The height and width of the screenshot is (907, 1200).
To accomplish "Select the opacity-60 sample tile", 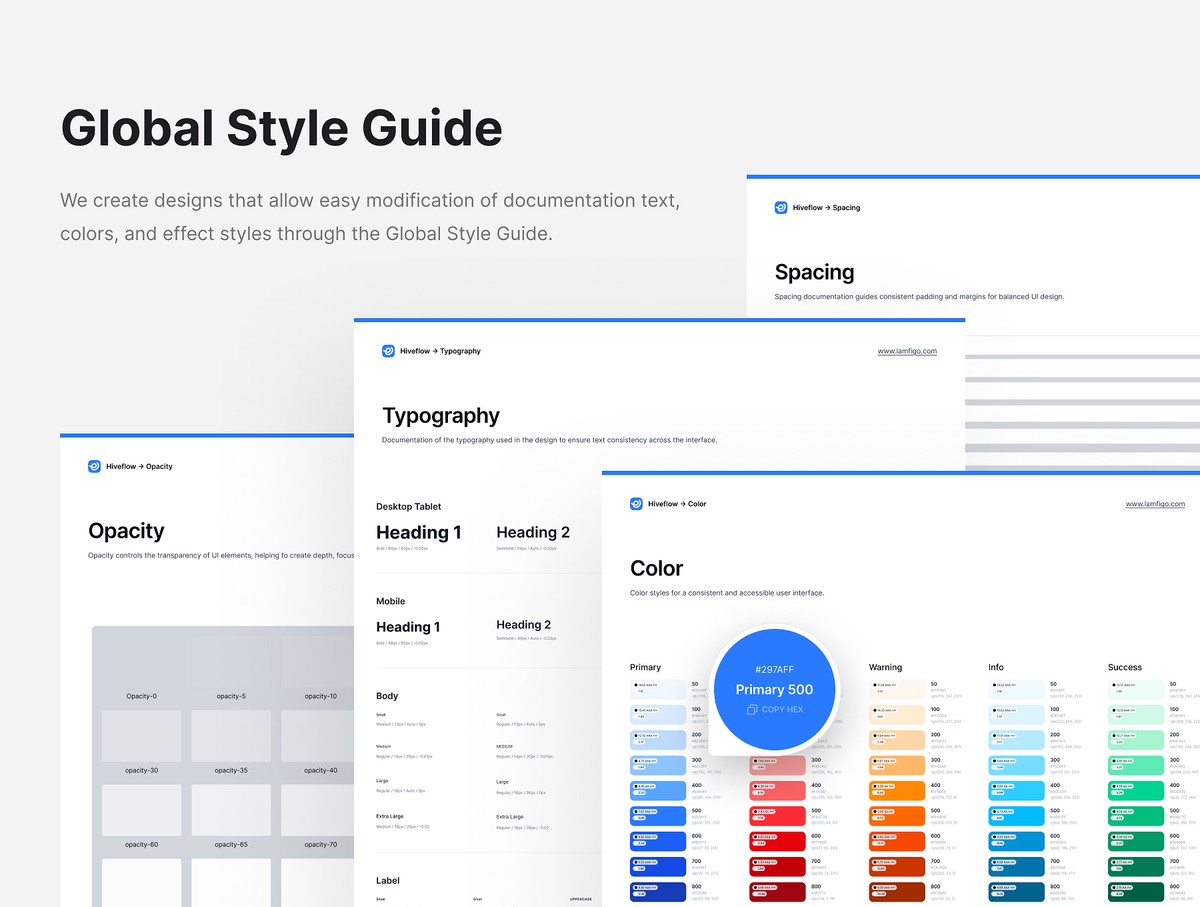I will (x=141, y=810).
